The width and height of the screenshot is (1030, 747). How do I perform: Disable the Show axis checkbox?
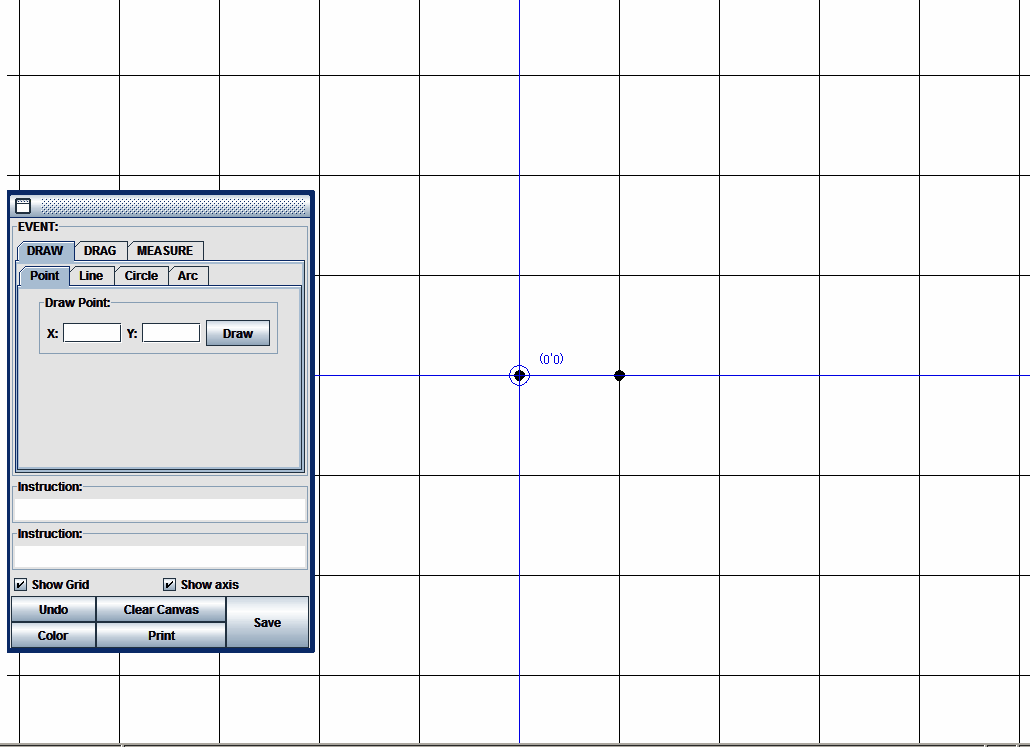tap(170, 585)
